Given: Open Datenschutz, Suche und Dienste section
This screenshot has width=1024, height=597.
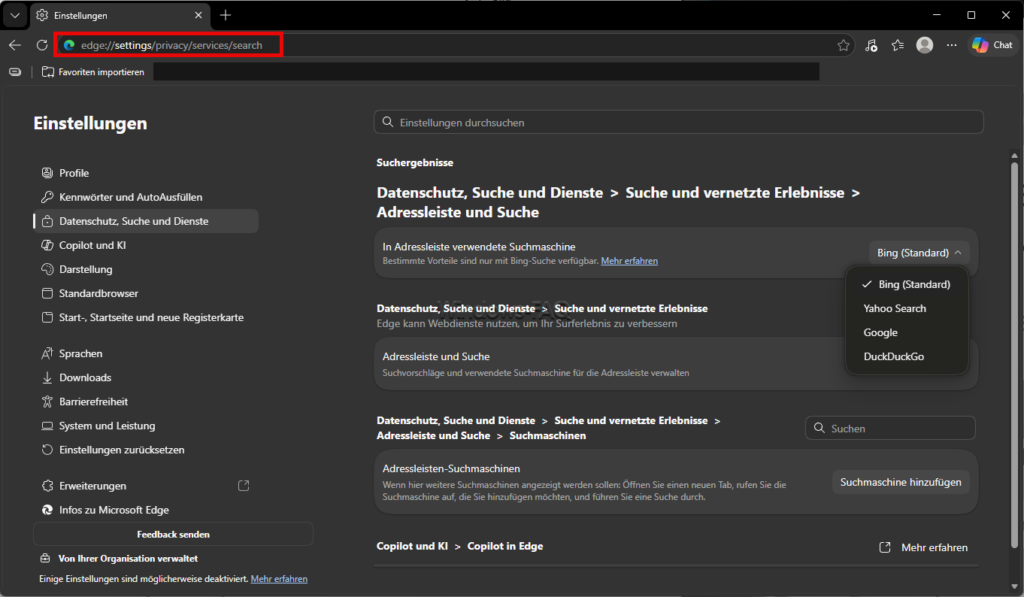Looking at the screenshot, I should click(x=146, y=221).
